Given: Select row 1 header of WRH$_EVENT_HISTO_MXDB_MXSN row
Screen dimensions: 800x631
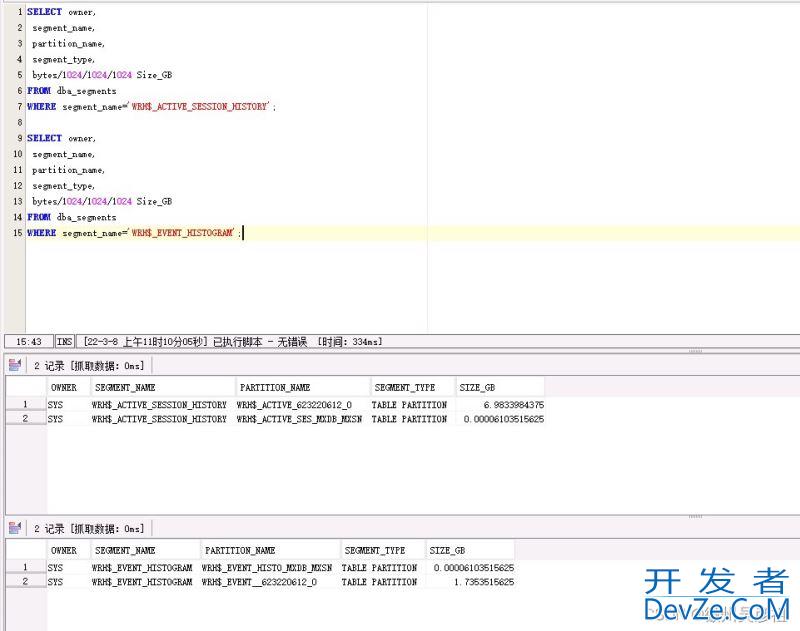Looking at the screenshot, I should tap(26, 567).
